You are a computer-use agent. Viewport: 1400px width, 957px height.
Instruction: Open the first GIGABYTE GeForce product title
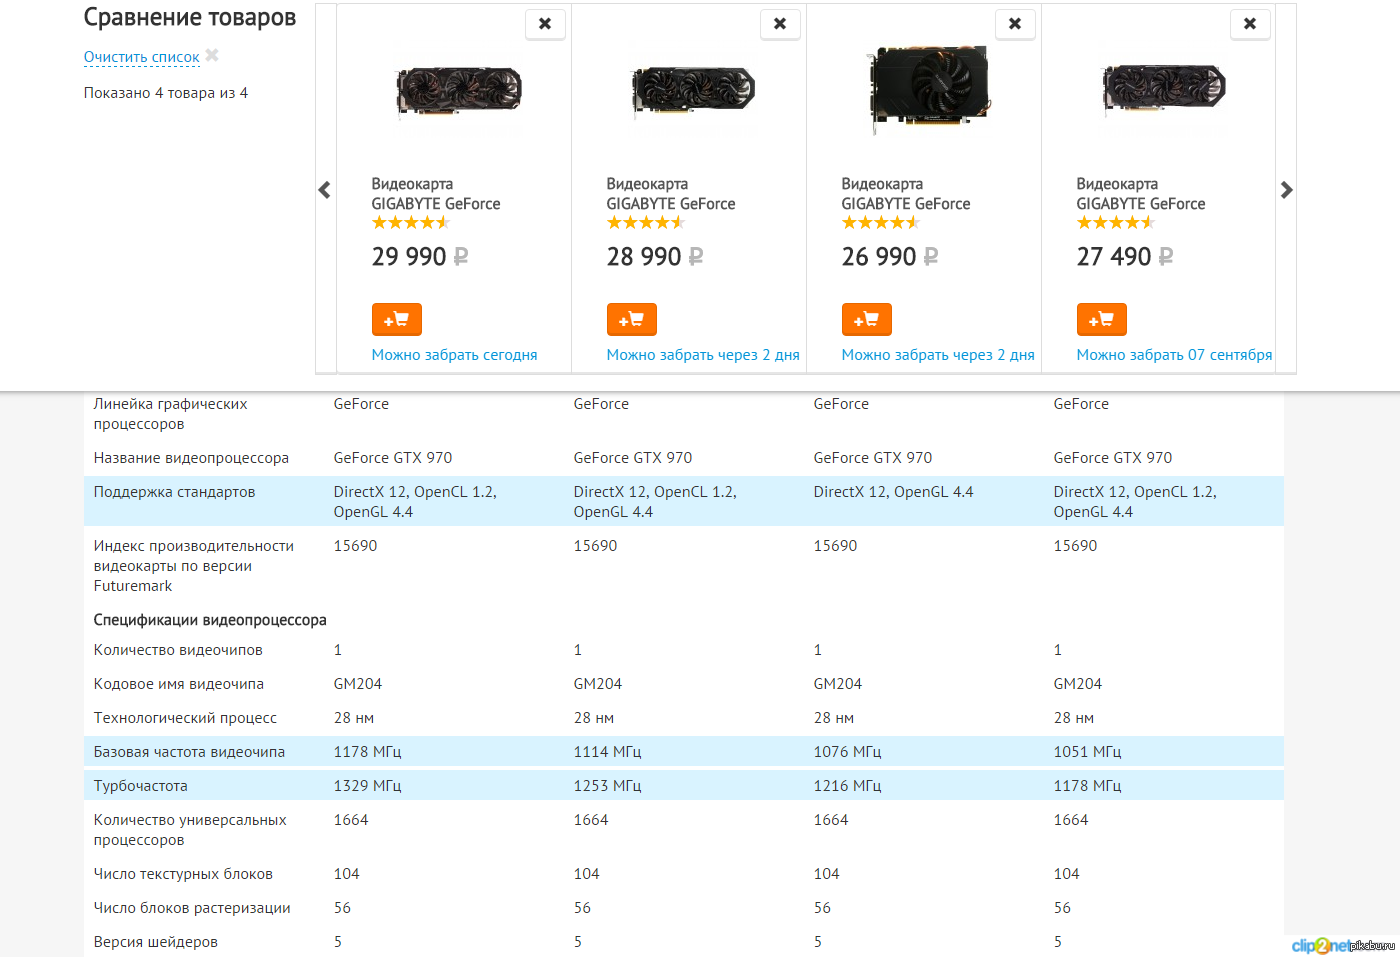click(x=435, y=194)
